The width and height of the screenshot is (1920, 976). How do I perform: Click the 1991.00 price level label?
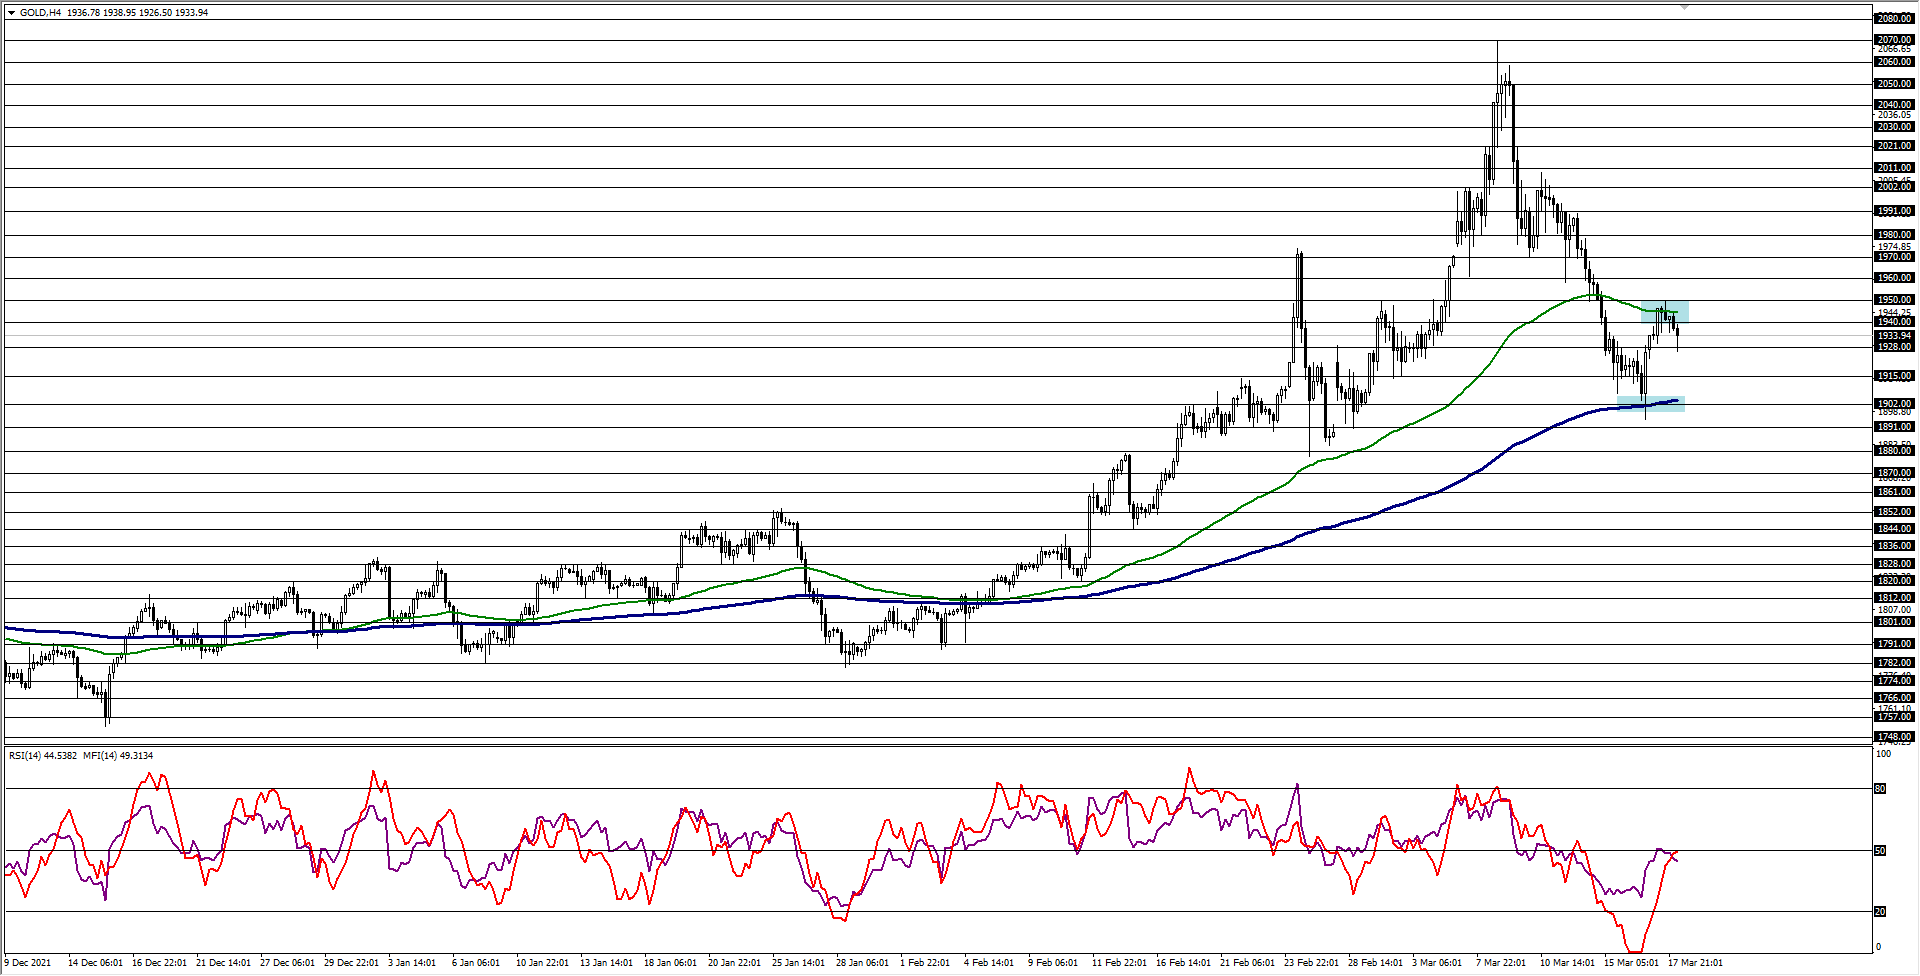[1894, 211]
